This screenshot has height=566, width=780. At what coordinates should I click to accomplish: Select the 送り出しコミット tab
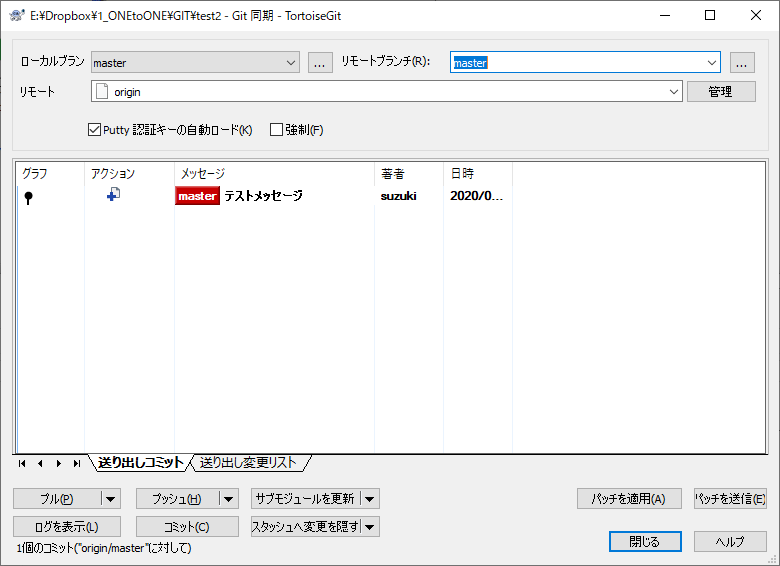click(140, 463)
